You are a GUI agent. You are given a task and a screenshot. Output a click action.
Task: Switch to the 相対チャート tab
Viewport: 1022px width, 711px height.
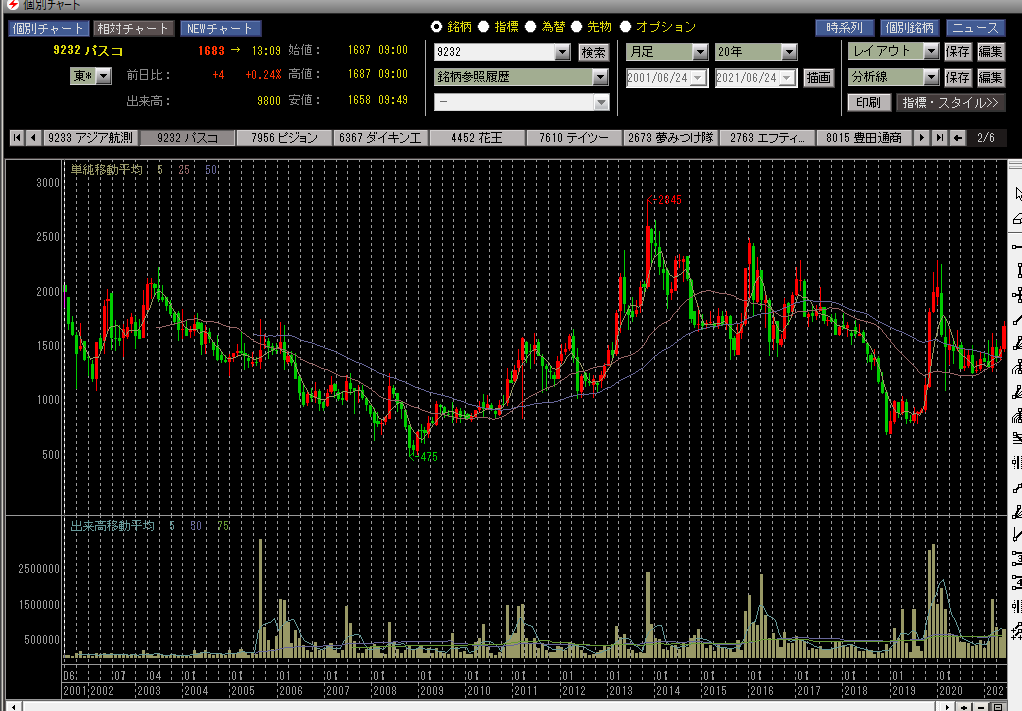[x=133, y=28]
